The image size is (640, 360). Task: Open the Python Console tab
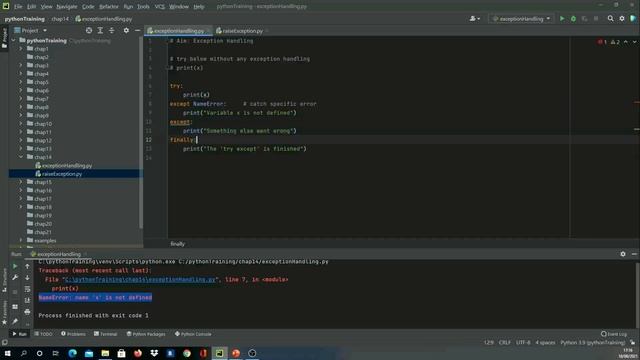pyautogui.click(x=193, y=334)
